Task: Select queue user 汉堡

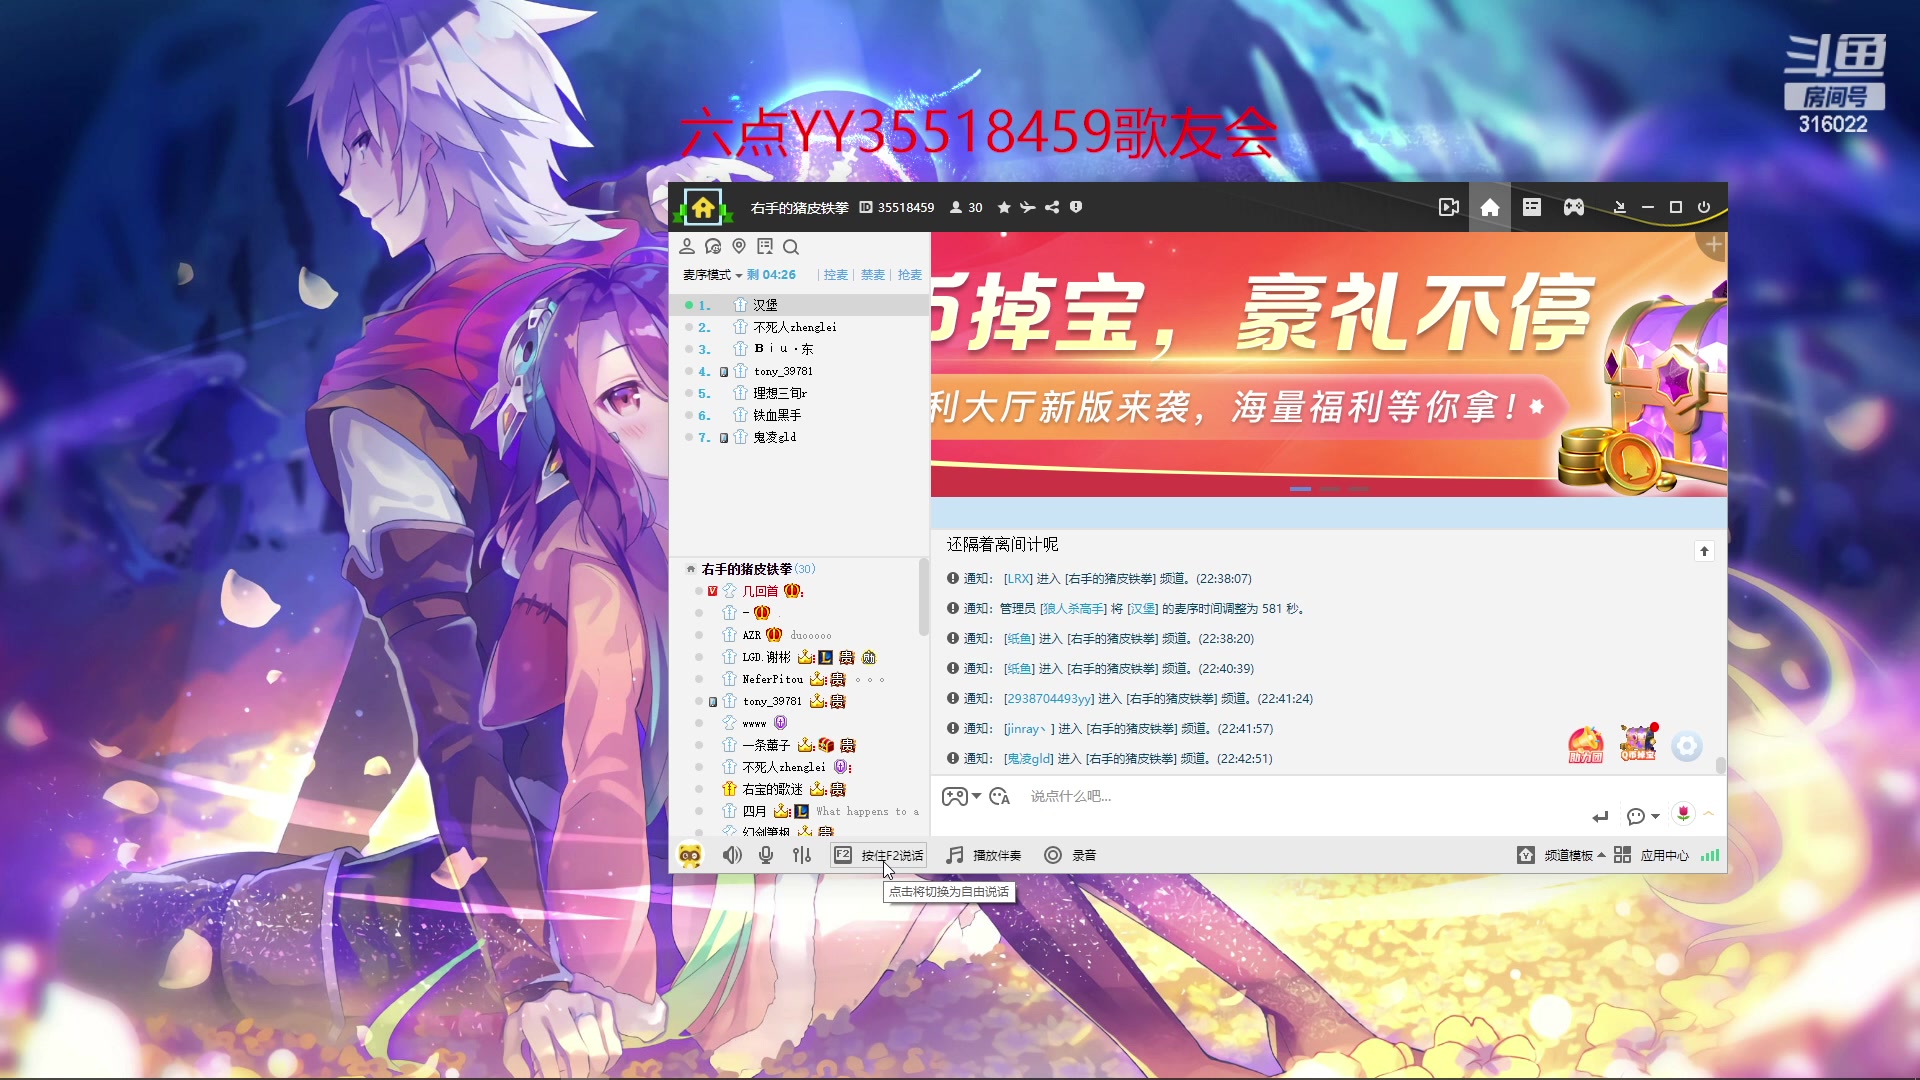Action: tap(800, 305)
